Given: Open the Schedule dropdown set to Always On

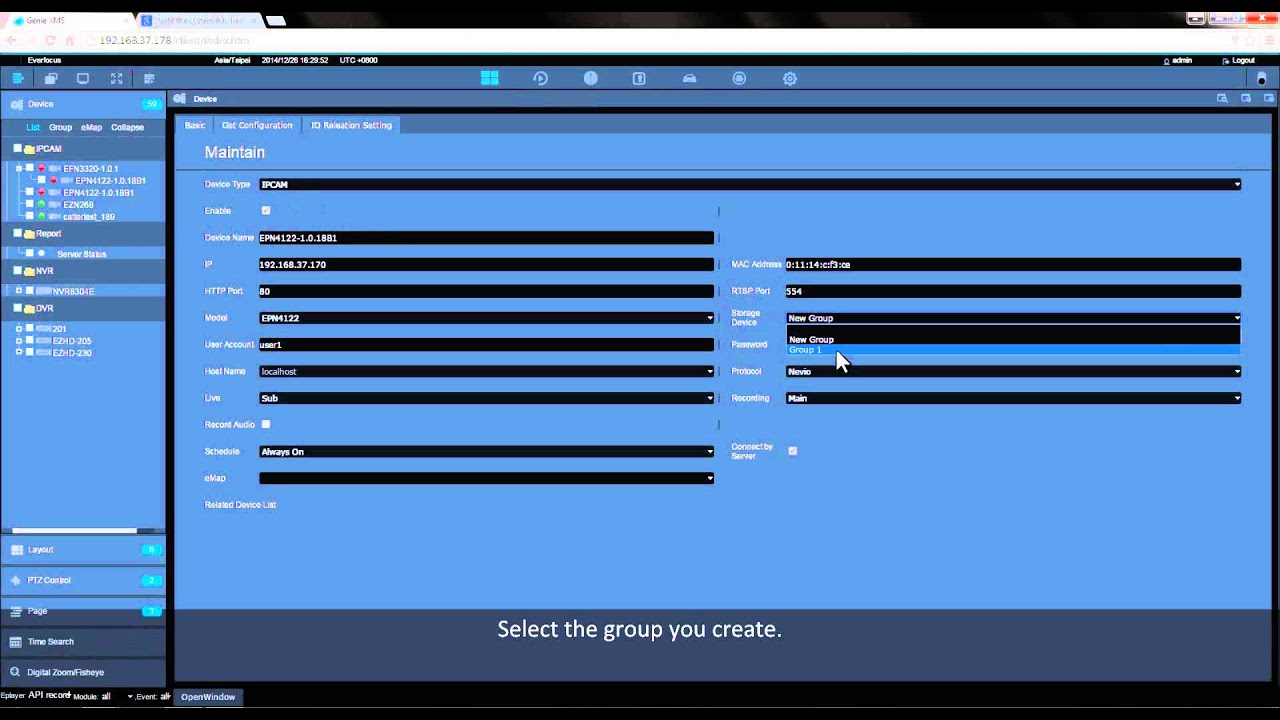Looking at the screenshot, I should click(x=486, y=452).
